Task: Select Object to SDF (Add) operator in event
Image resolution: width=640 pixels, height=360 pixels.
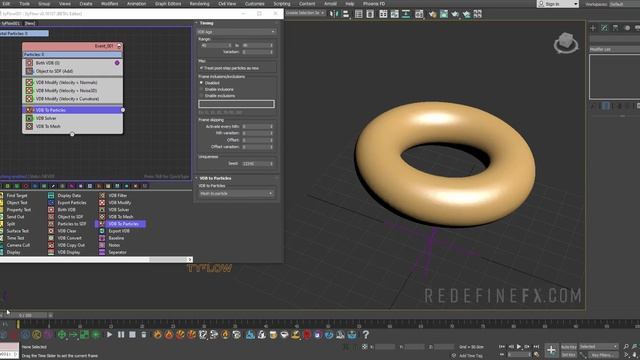Action: point(72,71)
